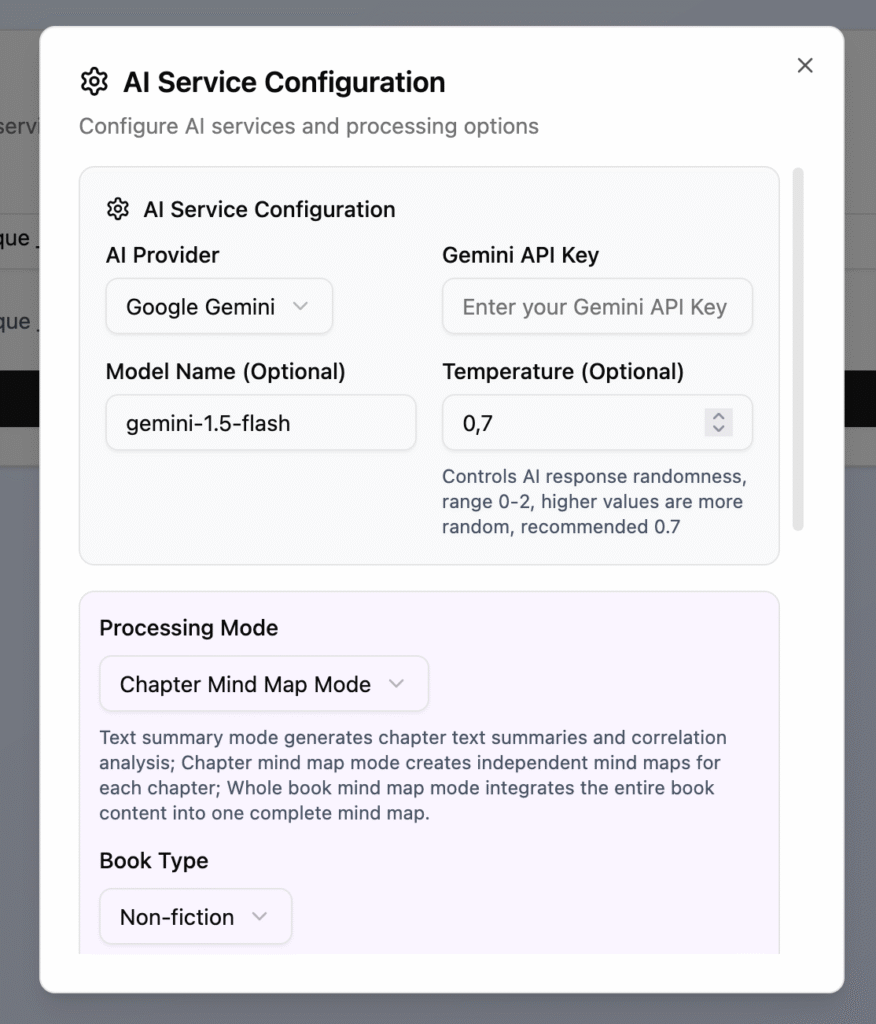The image size is (876, 1024).
Task: Click 'Configure AI services and processing options' subtitle
Action: [309, 126]
